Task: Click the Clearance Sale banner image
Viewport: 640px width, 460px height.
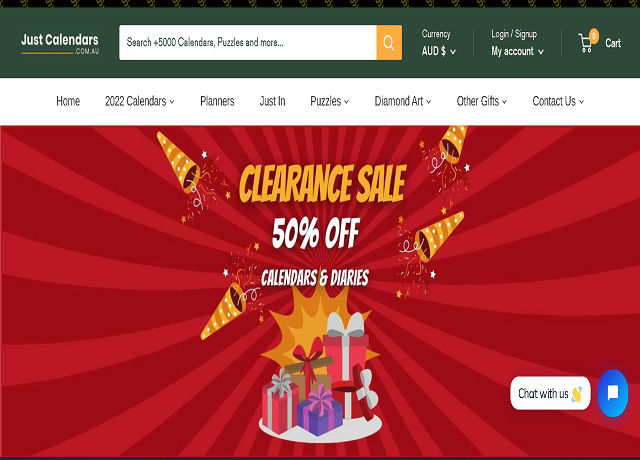Action: 320,291
